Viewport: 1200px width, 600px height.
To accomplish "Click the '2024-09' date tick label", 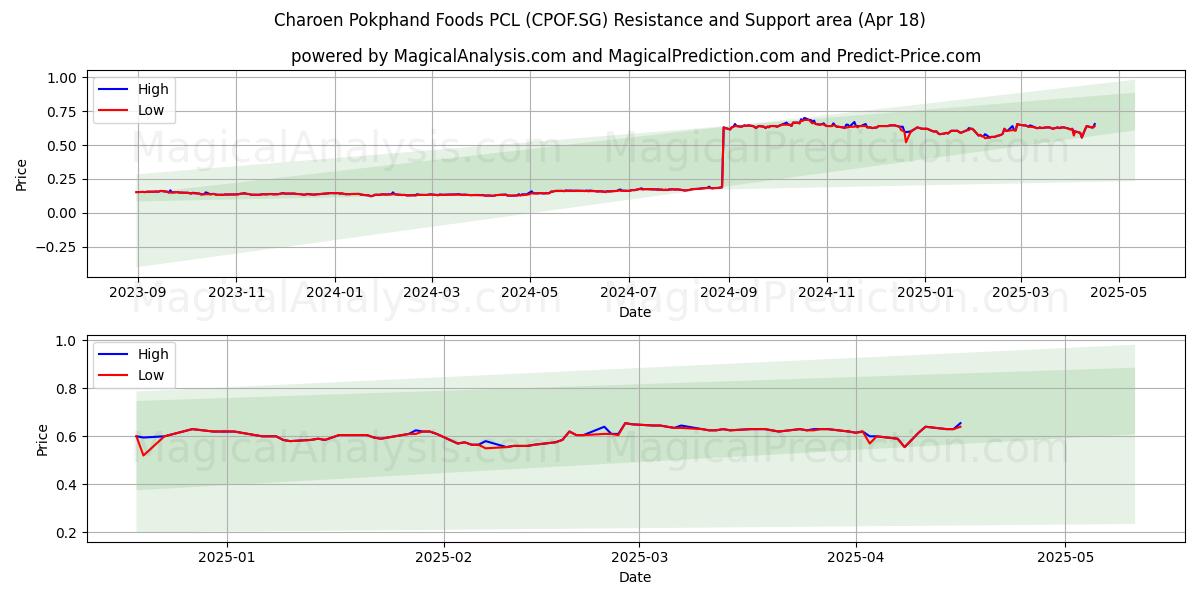I will [x=729, y=294].
